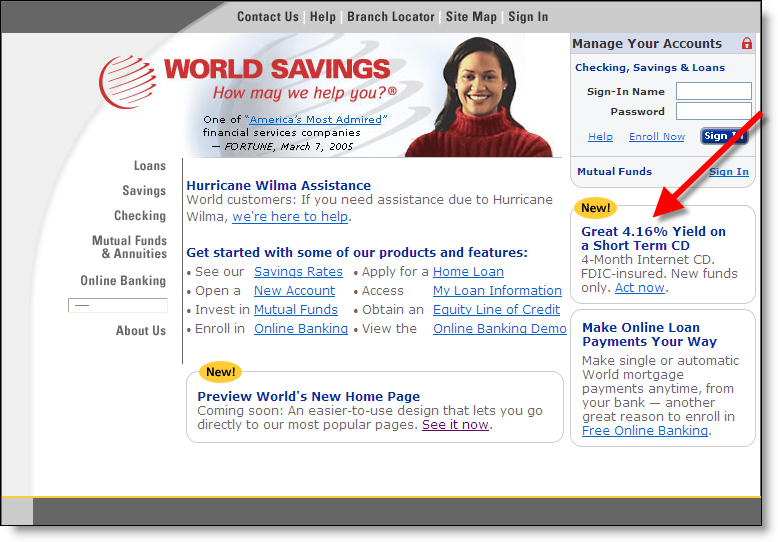778x542 pixels.
Task: Open Contact Us in top navigation
Action: coord(267,17)
